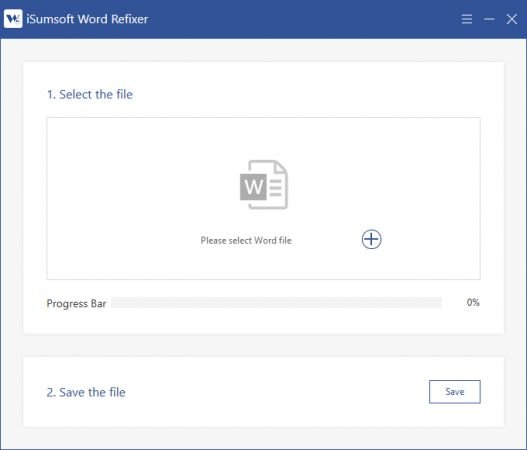Click the "Progress Bar" label
The height and width of the screenshot is (450, 527).
76,303
